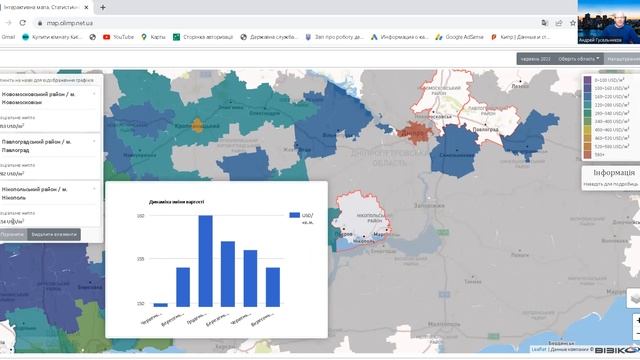640x360 pixels.
Task: Remove the Нікопольський район item
Action: pos(94,189)
